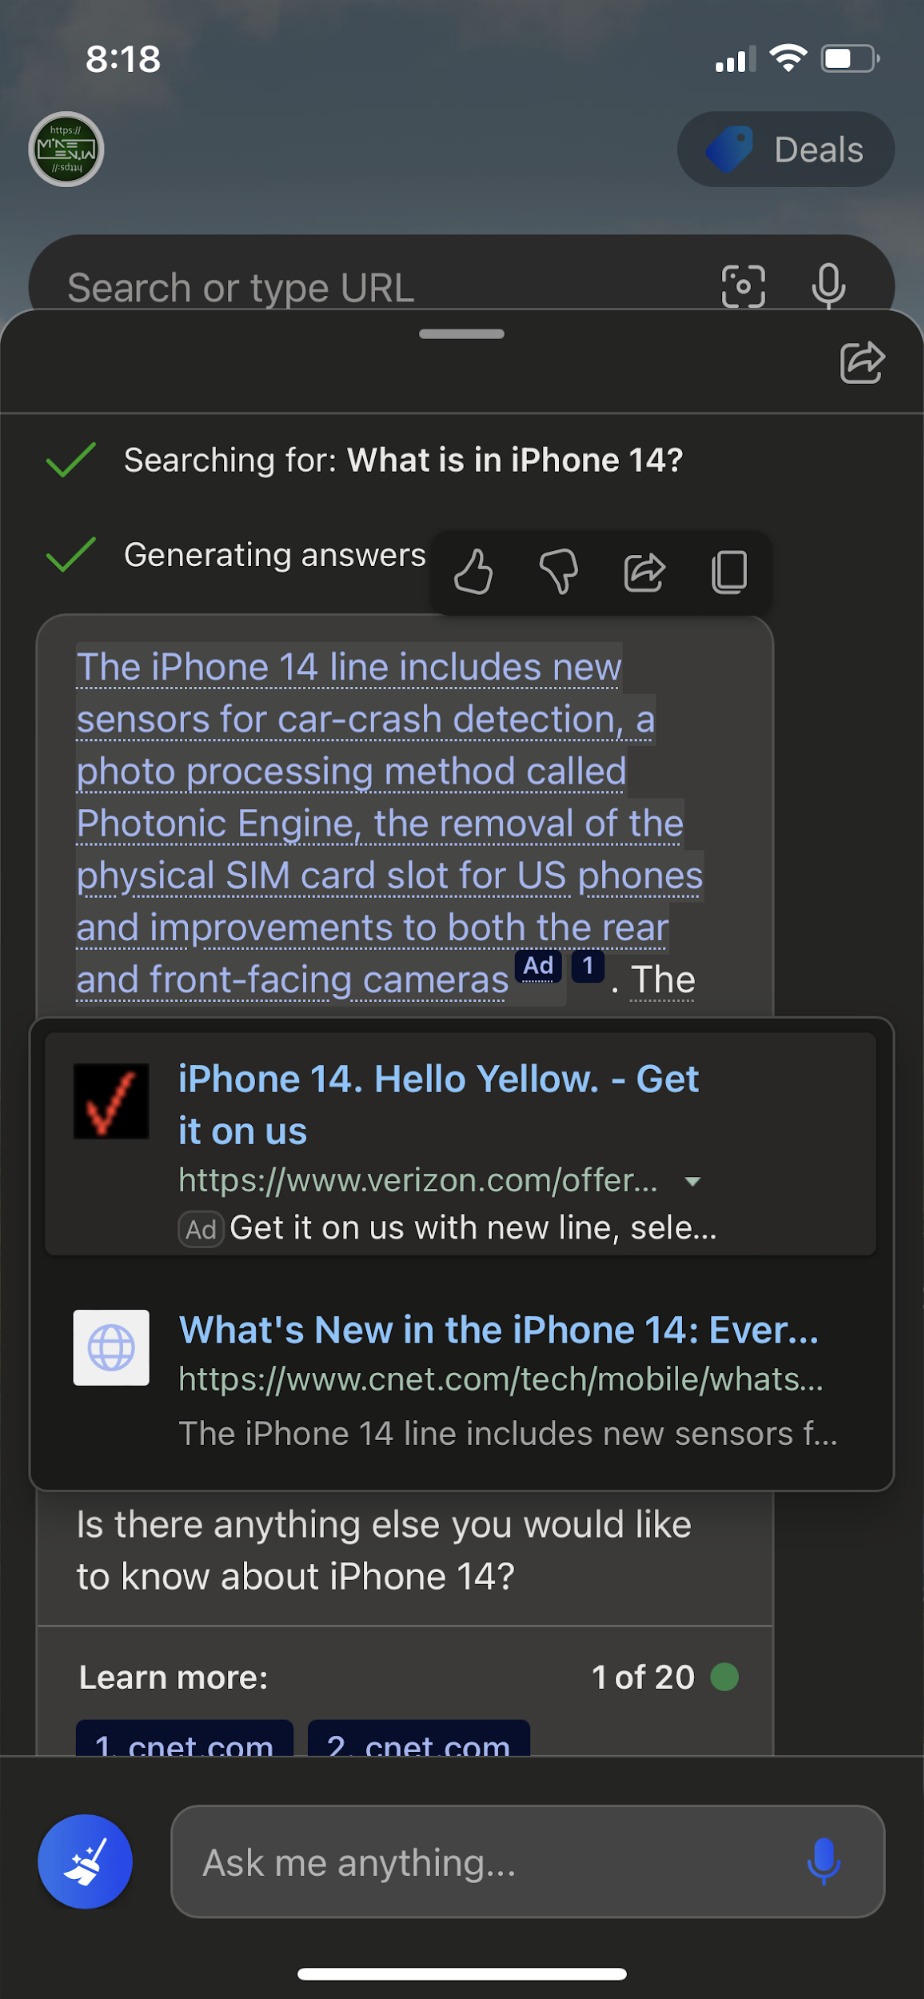Tap the voice input mic in chat box
Image resolution: width=924 pixels, height=1999 pixels.
tap(823, 1861)
